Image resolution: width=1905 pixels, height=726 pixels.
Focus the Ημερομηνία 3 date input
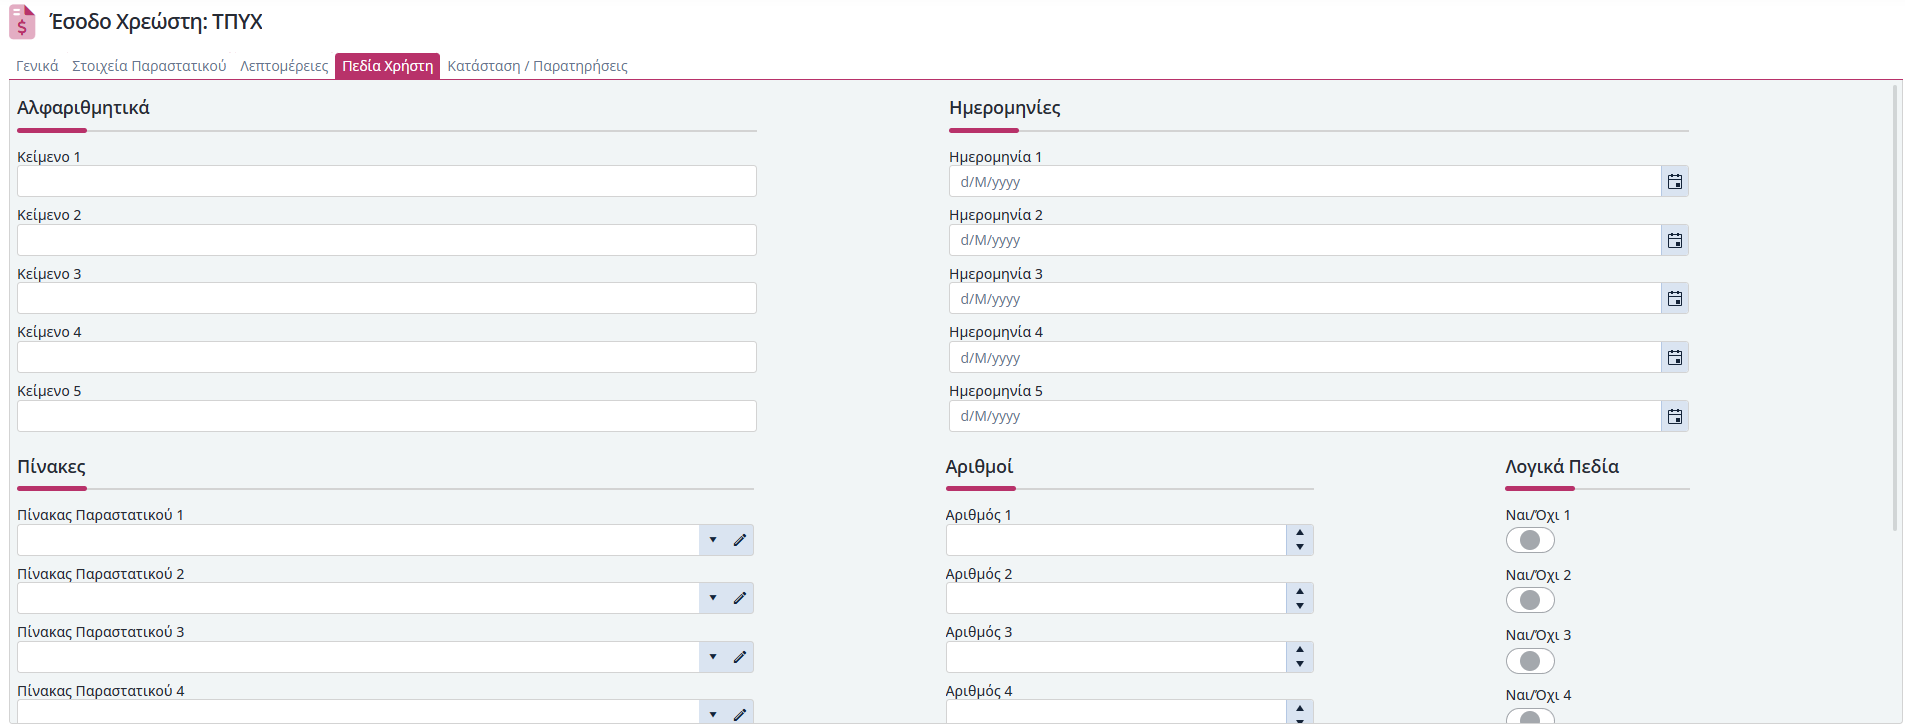(x=1305, y=299)
